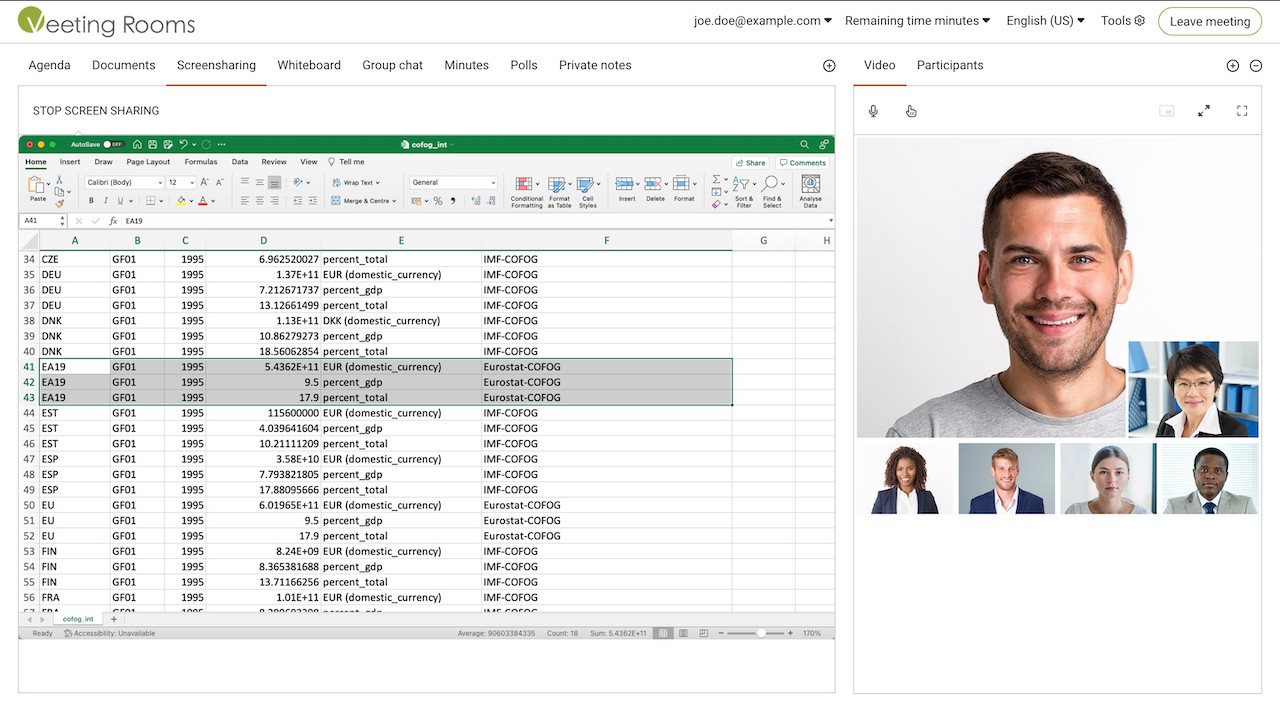The image size is (1280, 711).
Task: Click STOP SCREEN SHARING
Action: pyautogui.click(x=96, y=111)
